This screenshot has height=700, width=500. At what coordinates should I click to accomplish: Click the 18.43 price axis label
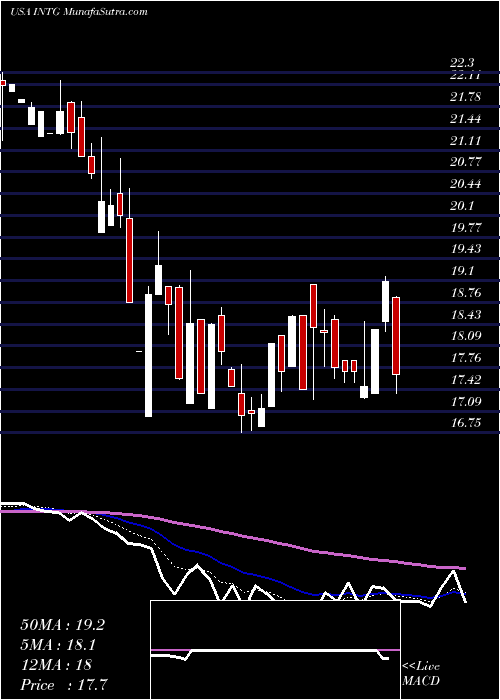pyautogui.click(x=466, y=315)
